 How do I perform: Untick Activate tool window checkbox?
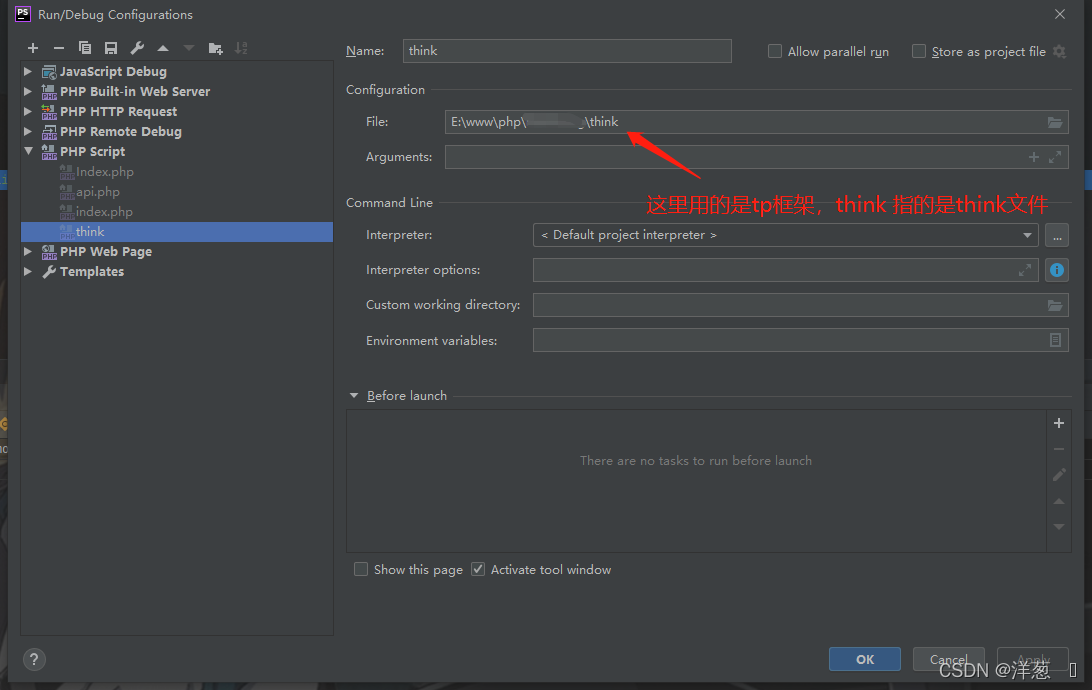click(x=478, y=570)
